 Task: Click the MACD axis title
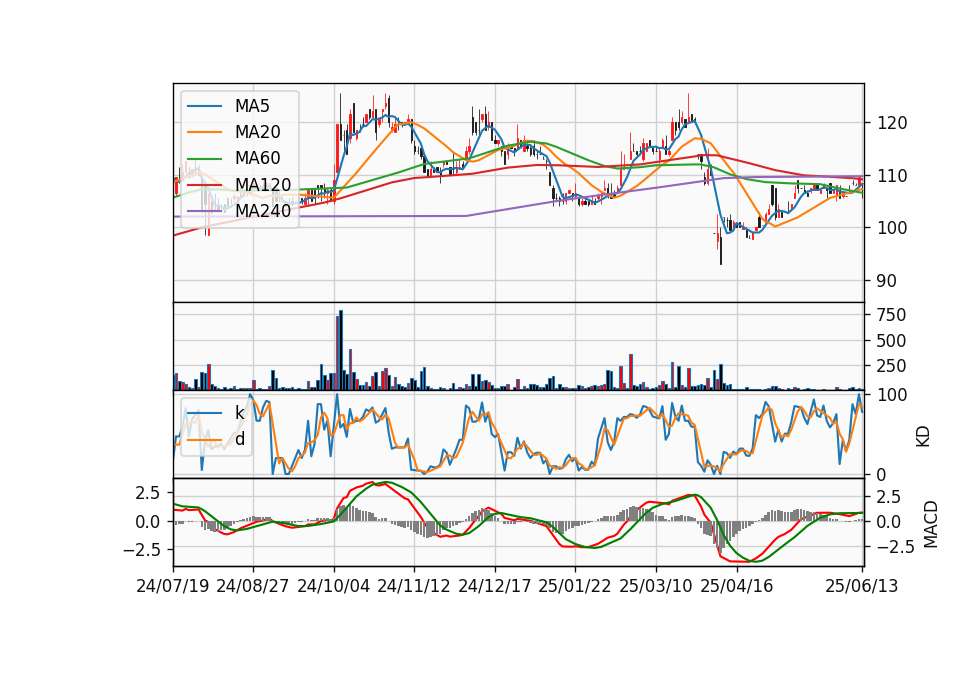(x=931, y=525)
